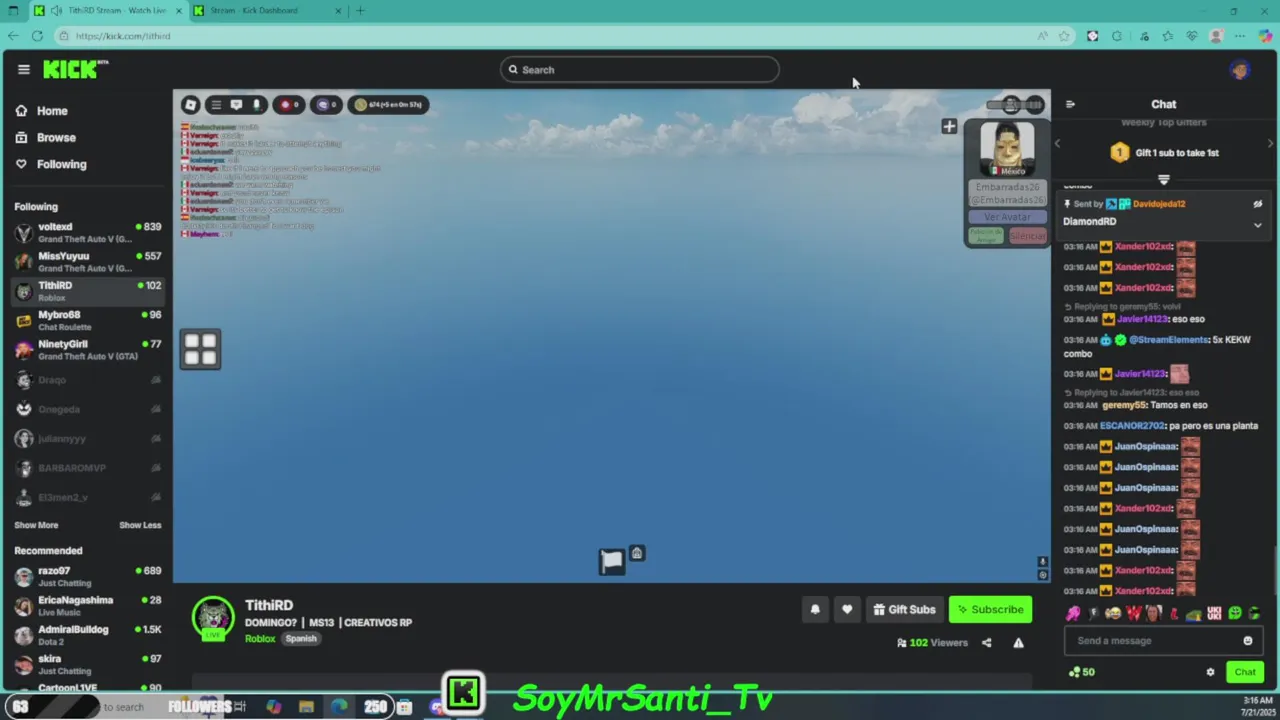Insert the pink hand emote
The height and width of the screenshot is (720, 1280).
[1073, 613]
